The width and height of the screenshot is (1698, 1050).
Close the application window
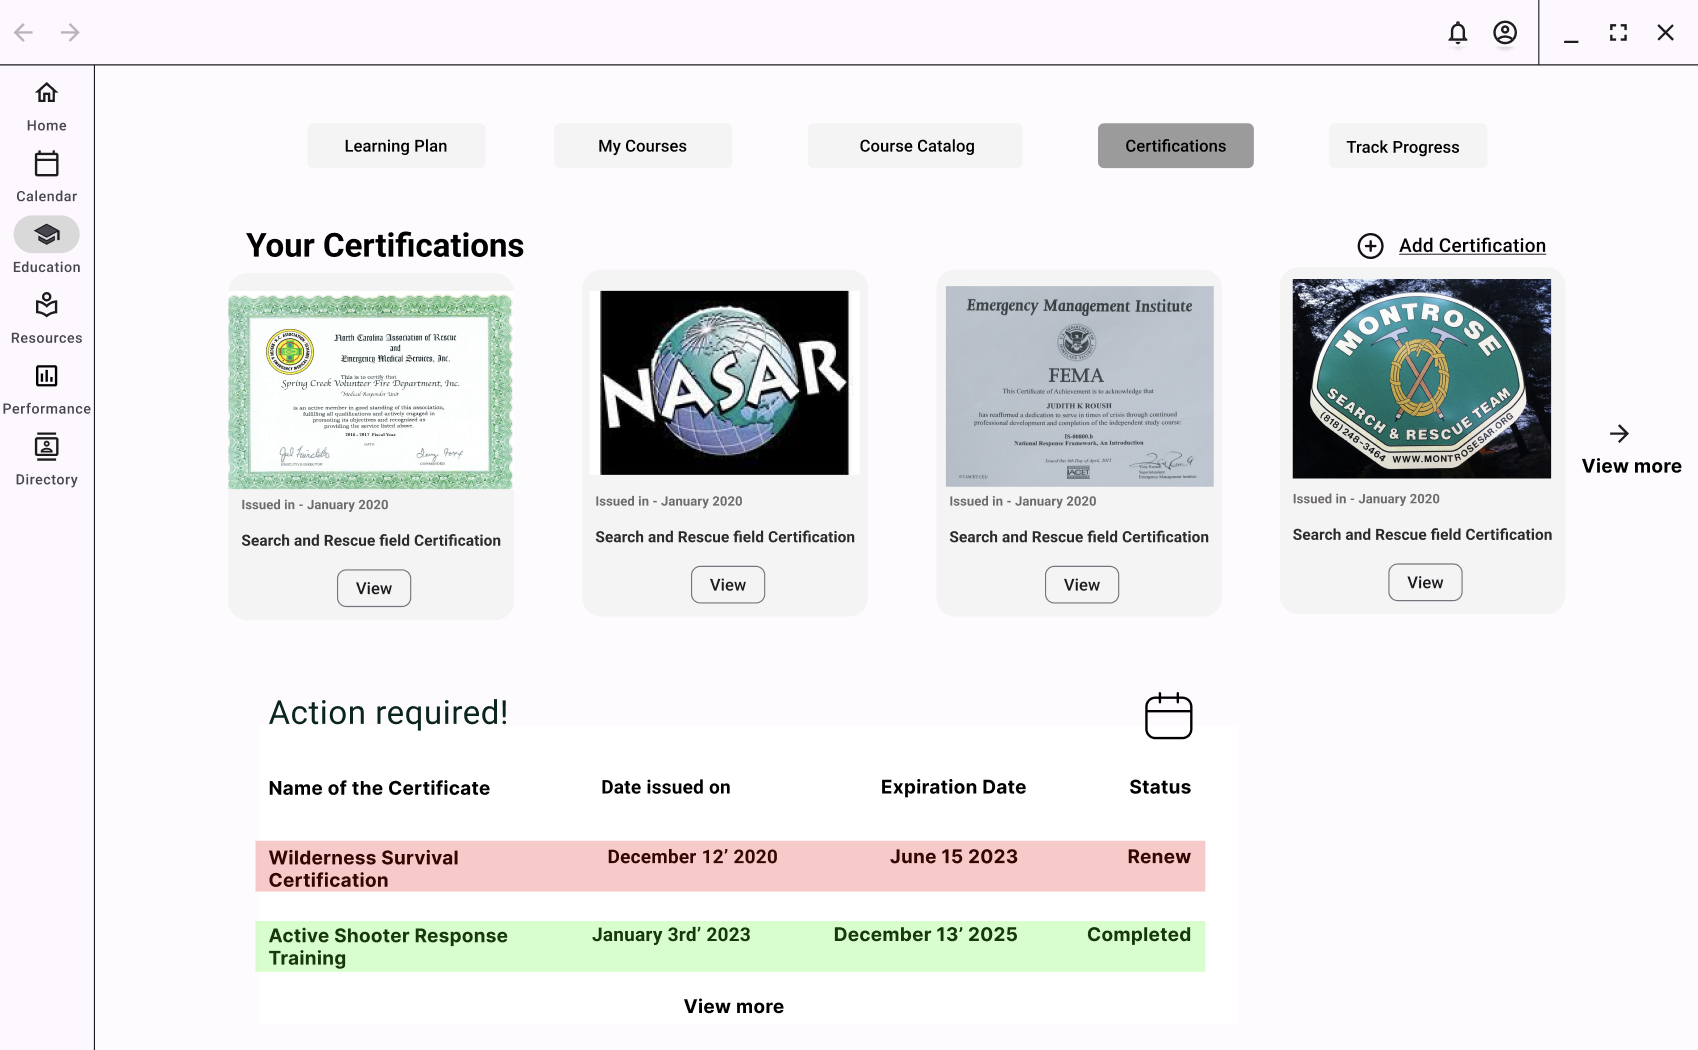(x=1665, y=33)
